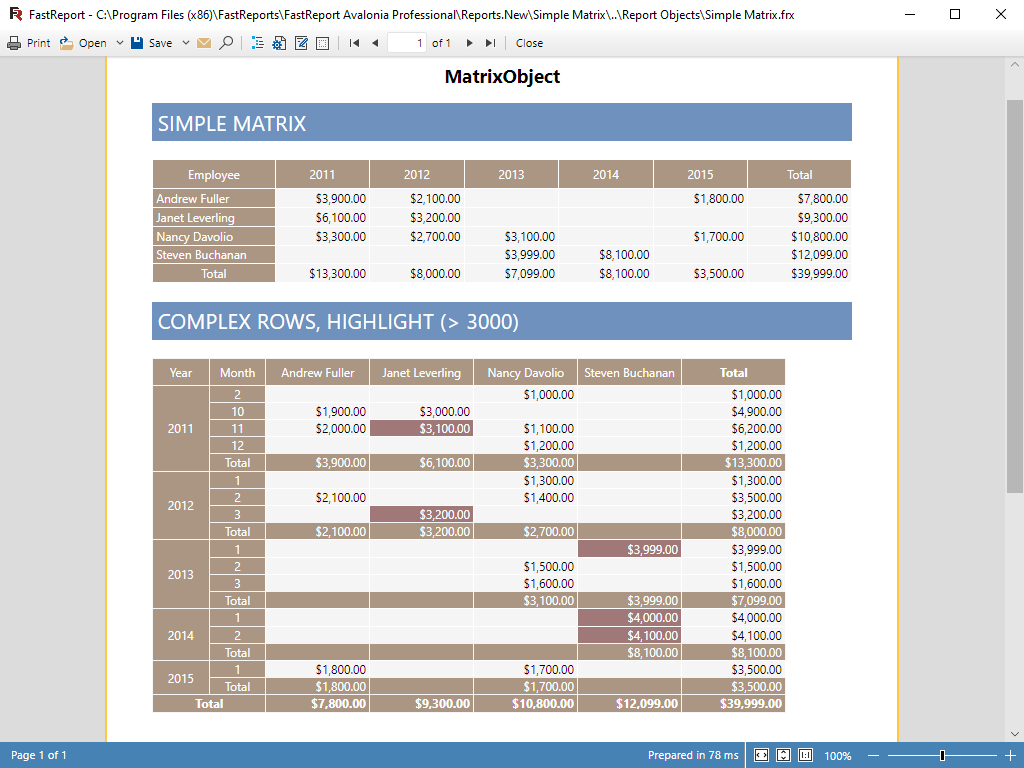
Task: Click the page number input field
Action: (x=407, y=43)
